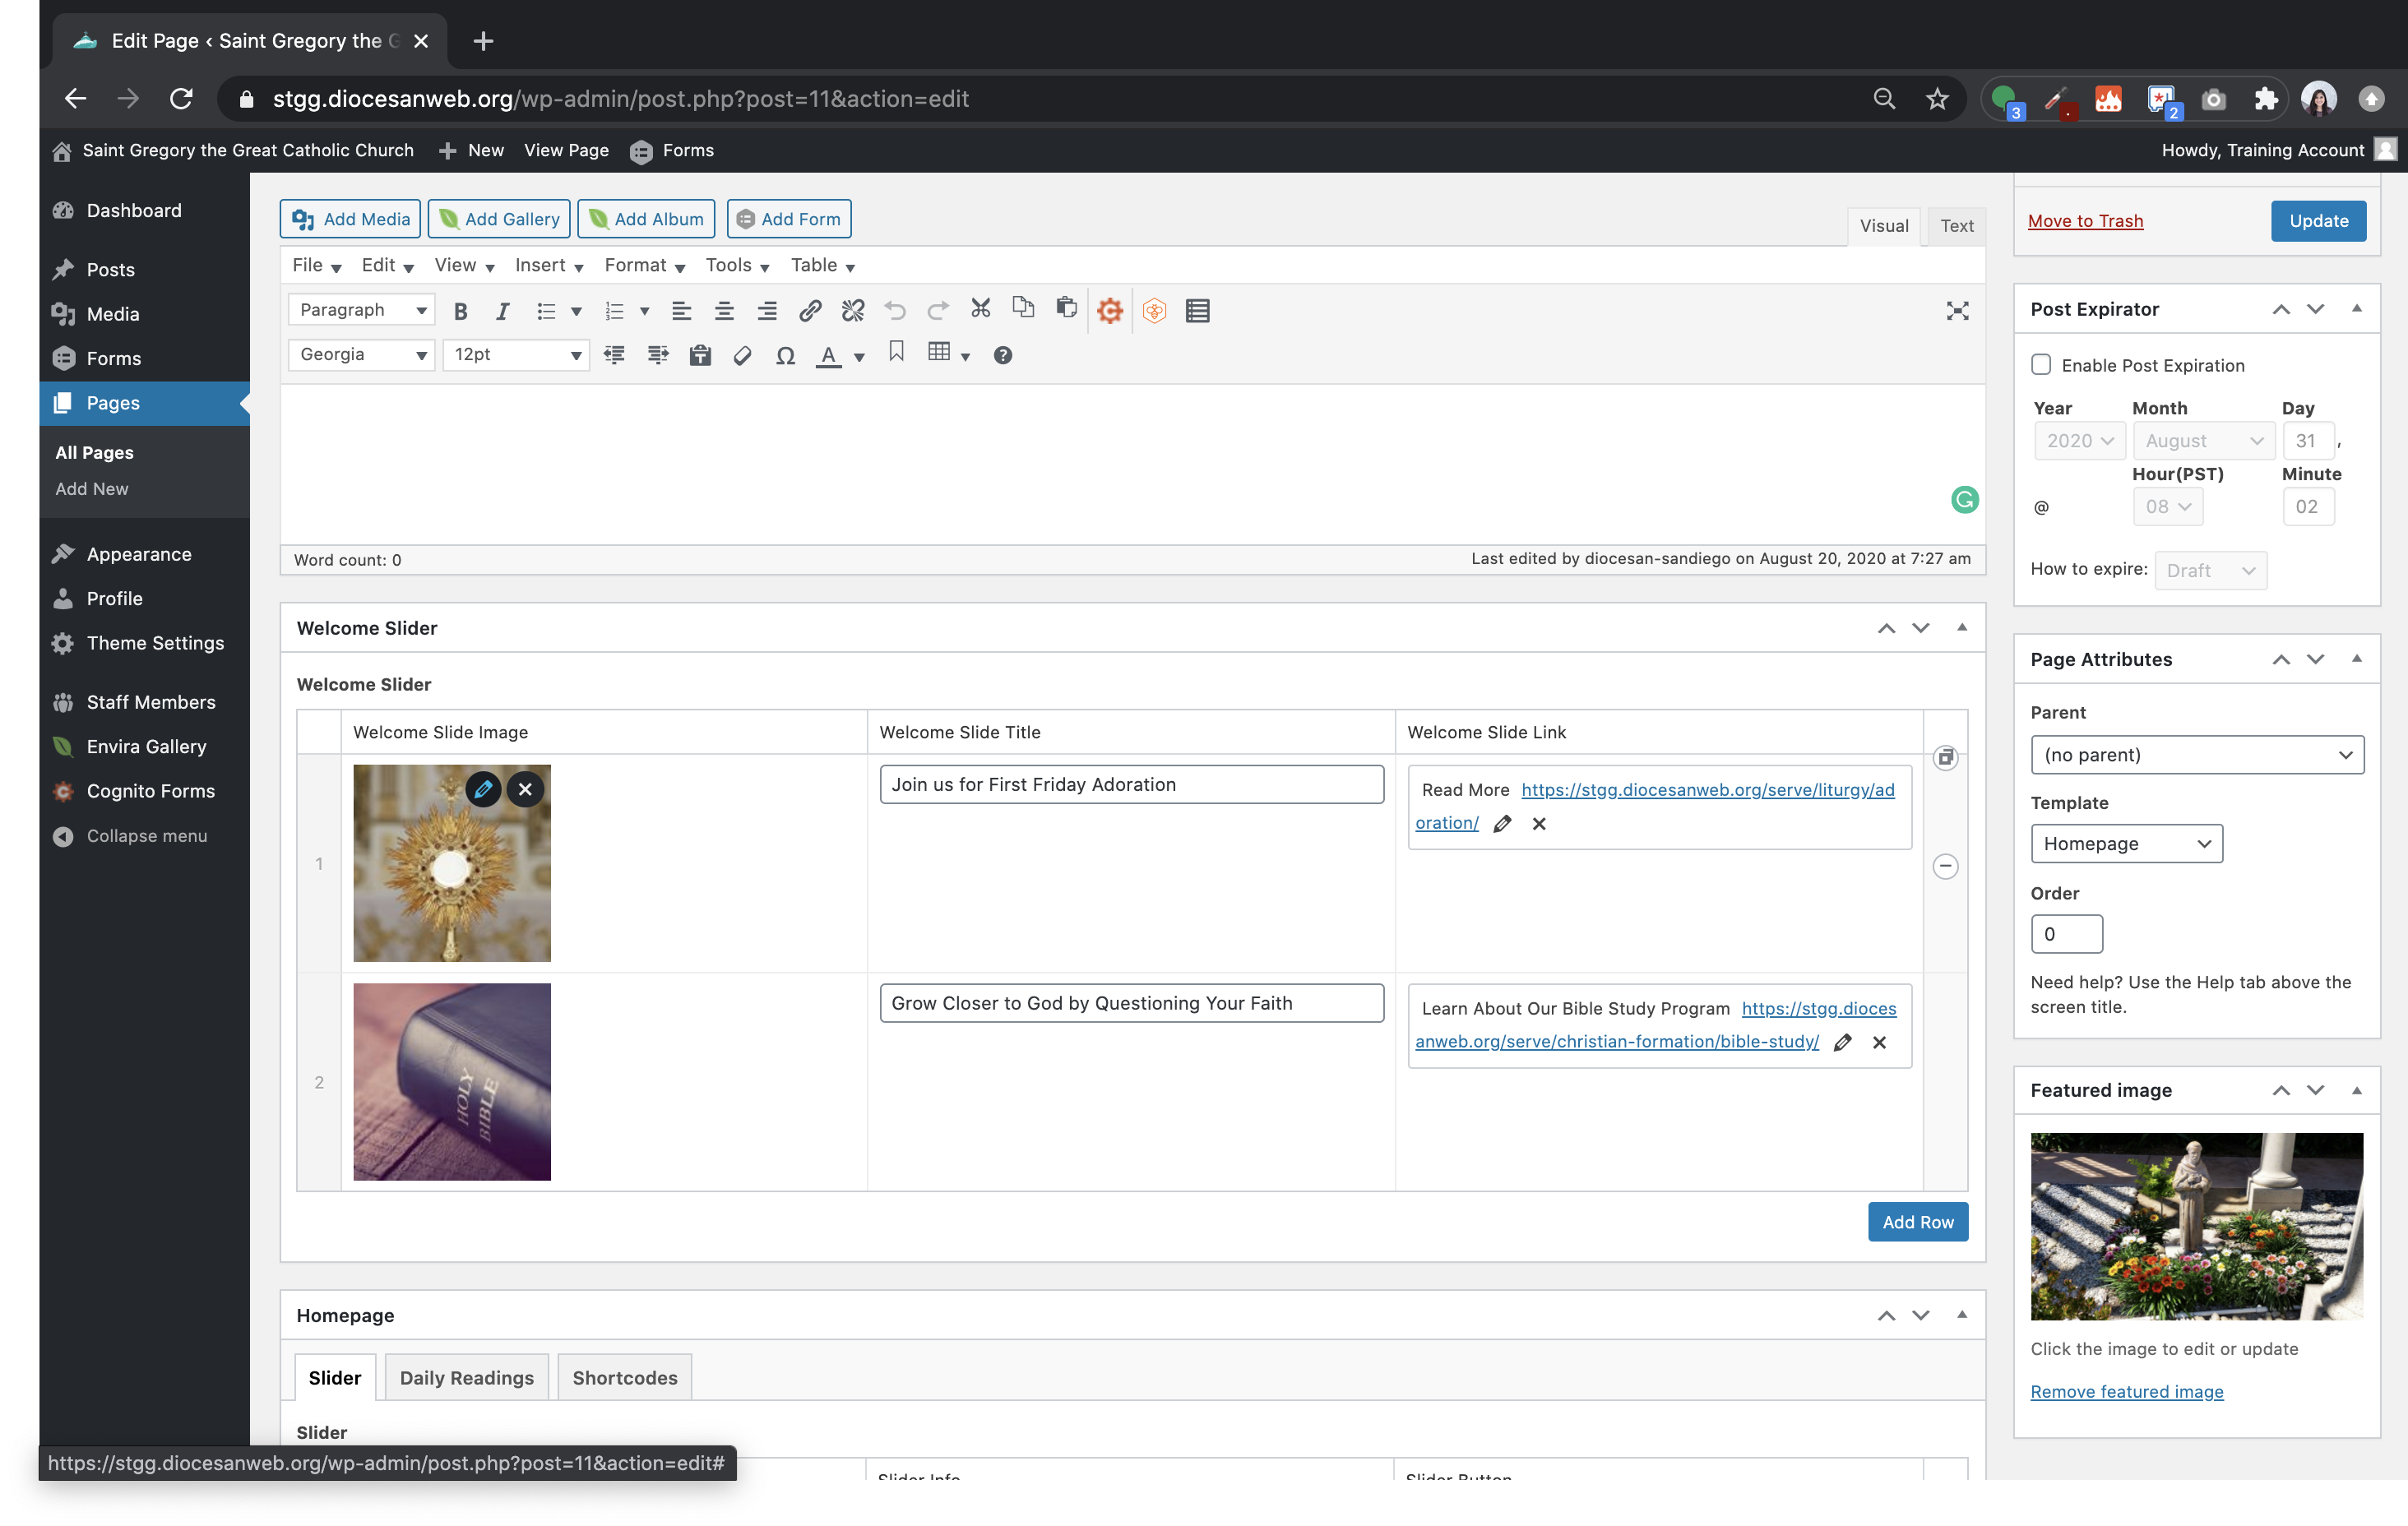The height and width of the screenshot is (1526, 2408).
Task: Collapse the Welcome Slider panel toggle
Action: (1962, 628)
